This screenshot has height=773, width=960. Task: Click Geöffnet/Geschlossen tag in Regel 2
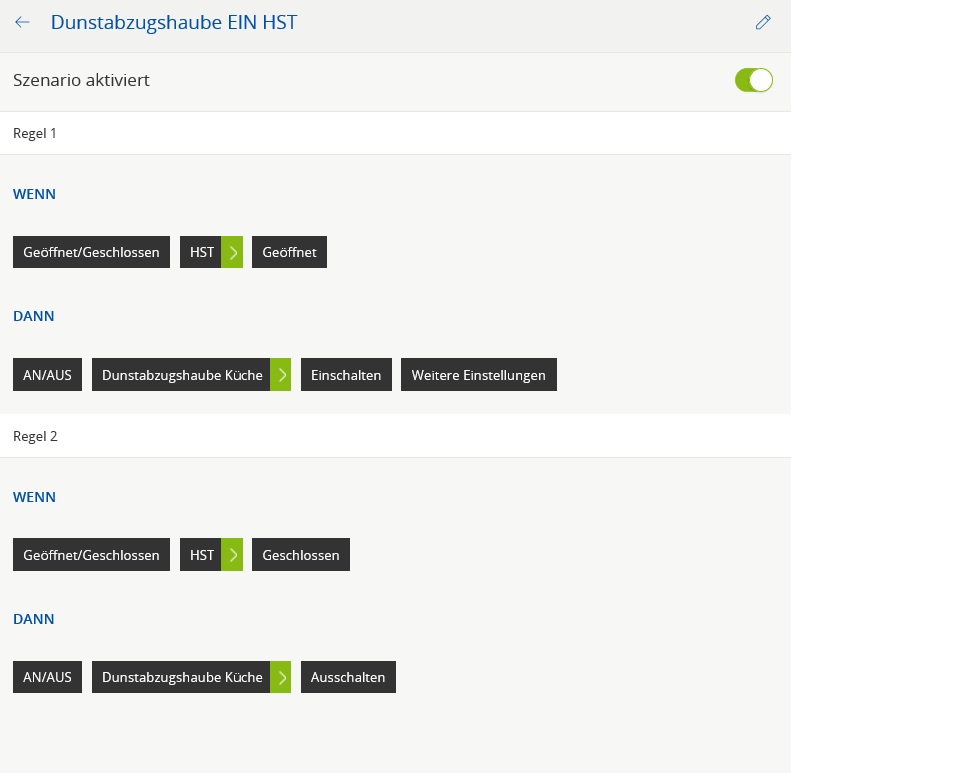click(91, 555)
